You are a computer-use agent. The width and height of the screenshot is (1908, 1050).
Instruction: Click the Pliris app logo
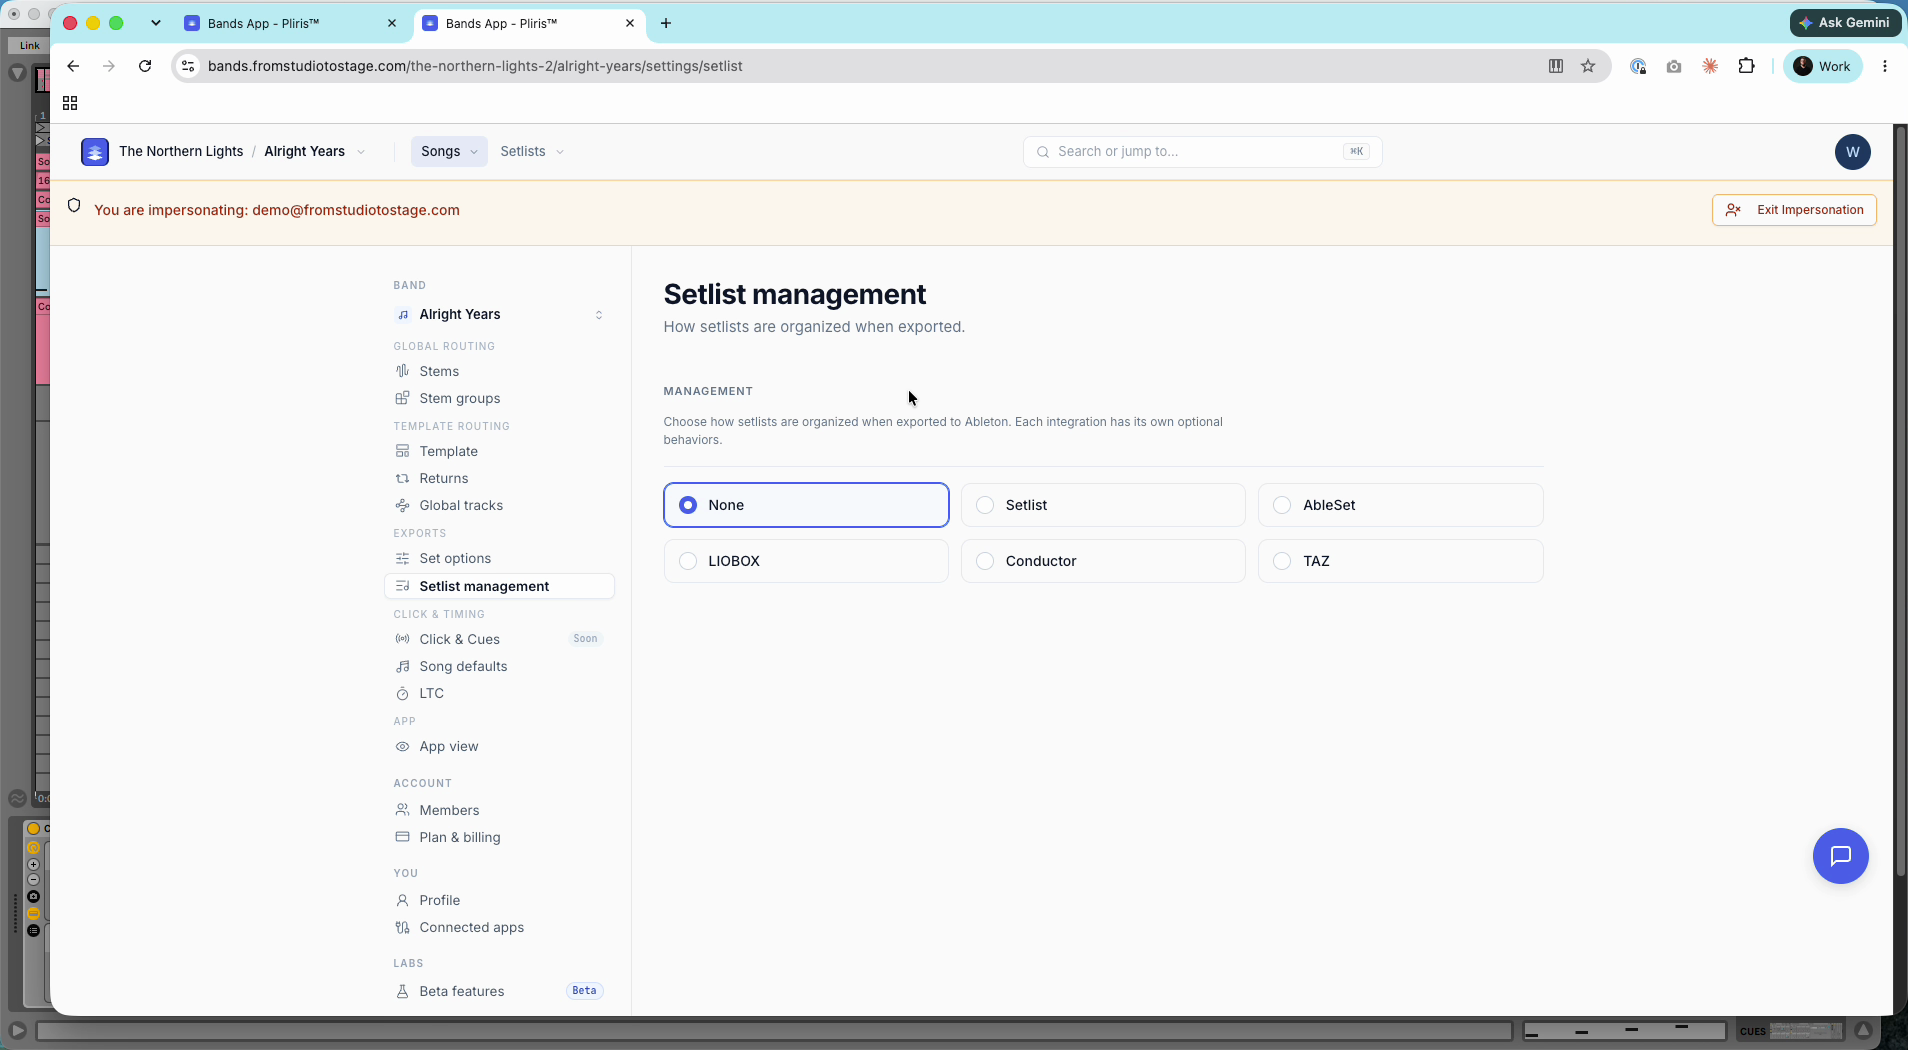pos(95,152)
